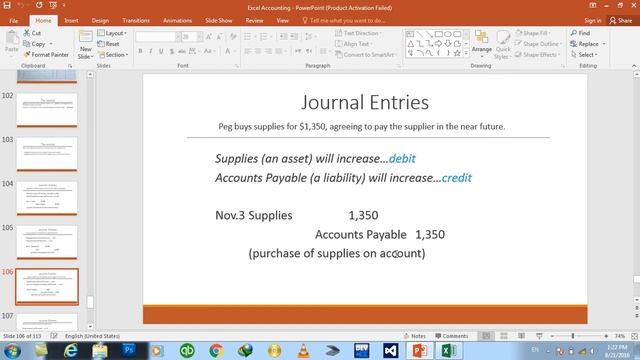640x360 pixels.
Task: Open the File tab
Action: pyautogui.click(x=13, y=20)
